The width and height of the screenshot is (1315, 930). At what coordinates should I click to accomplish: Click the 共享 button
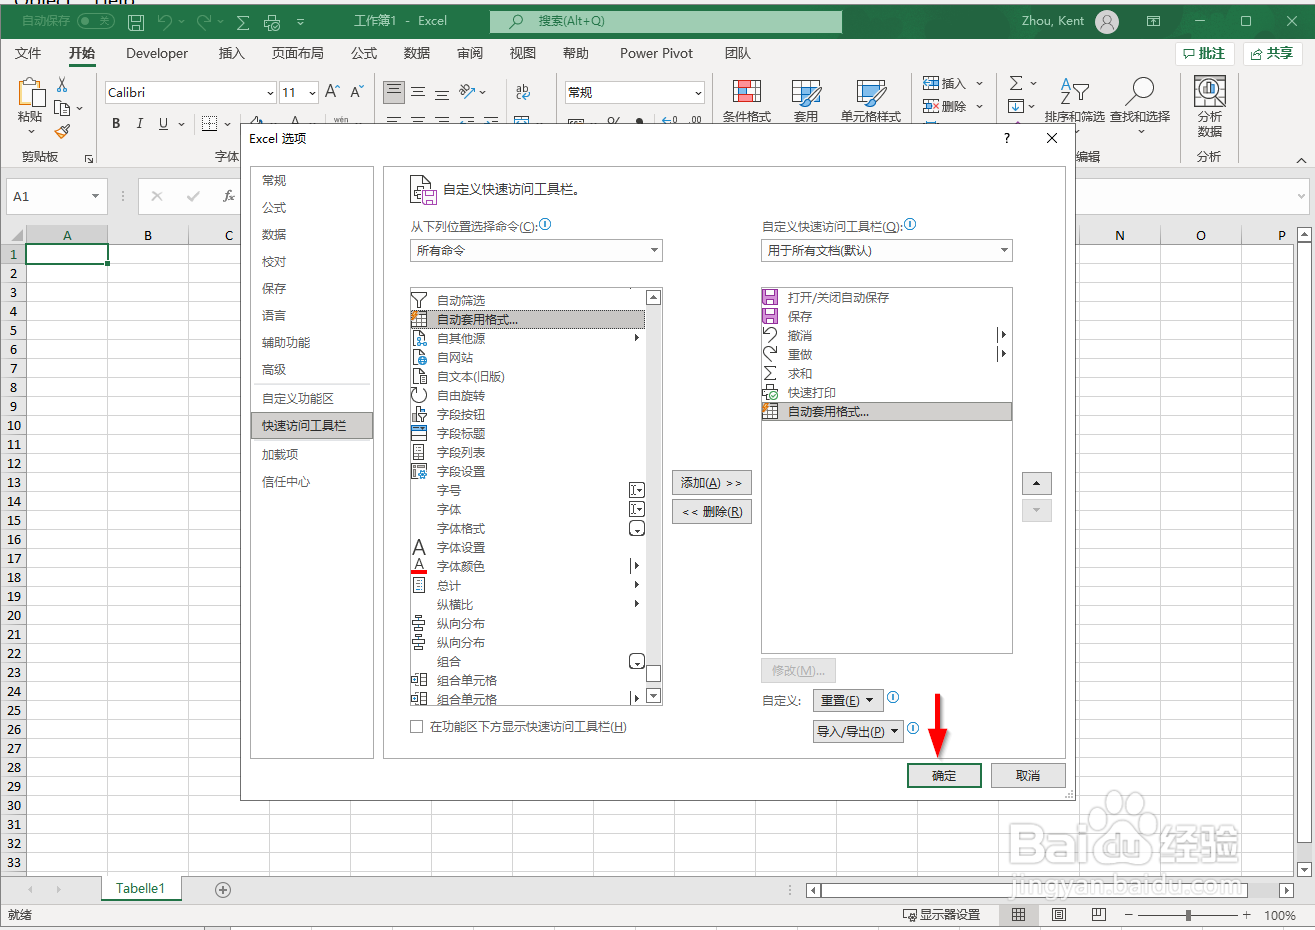click(x=1272, y=53)
